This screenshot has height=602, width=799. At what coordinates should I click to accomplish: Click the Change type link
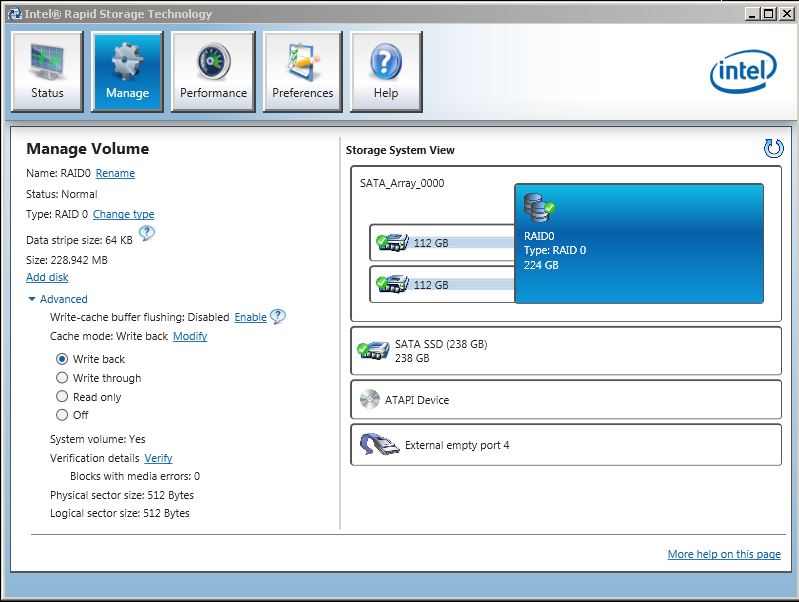point(123,214)
